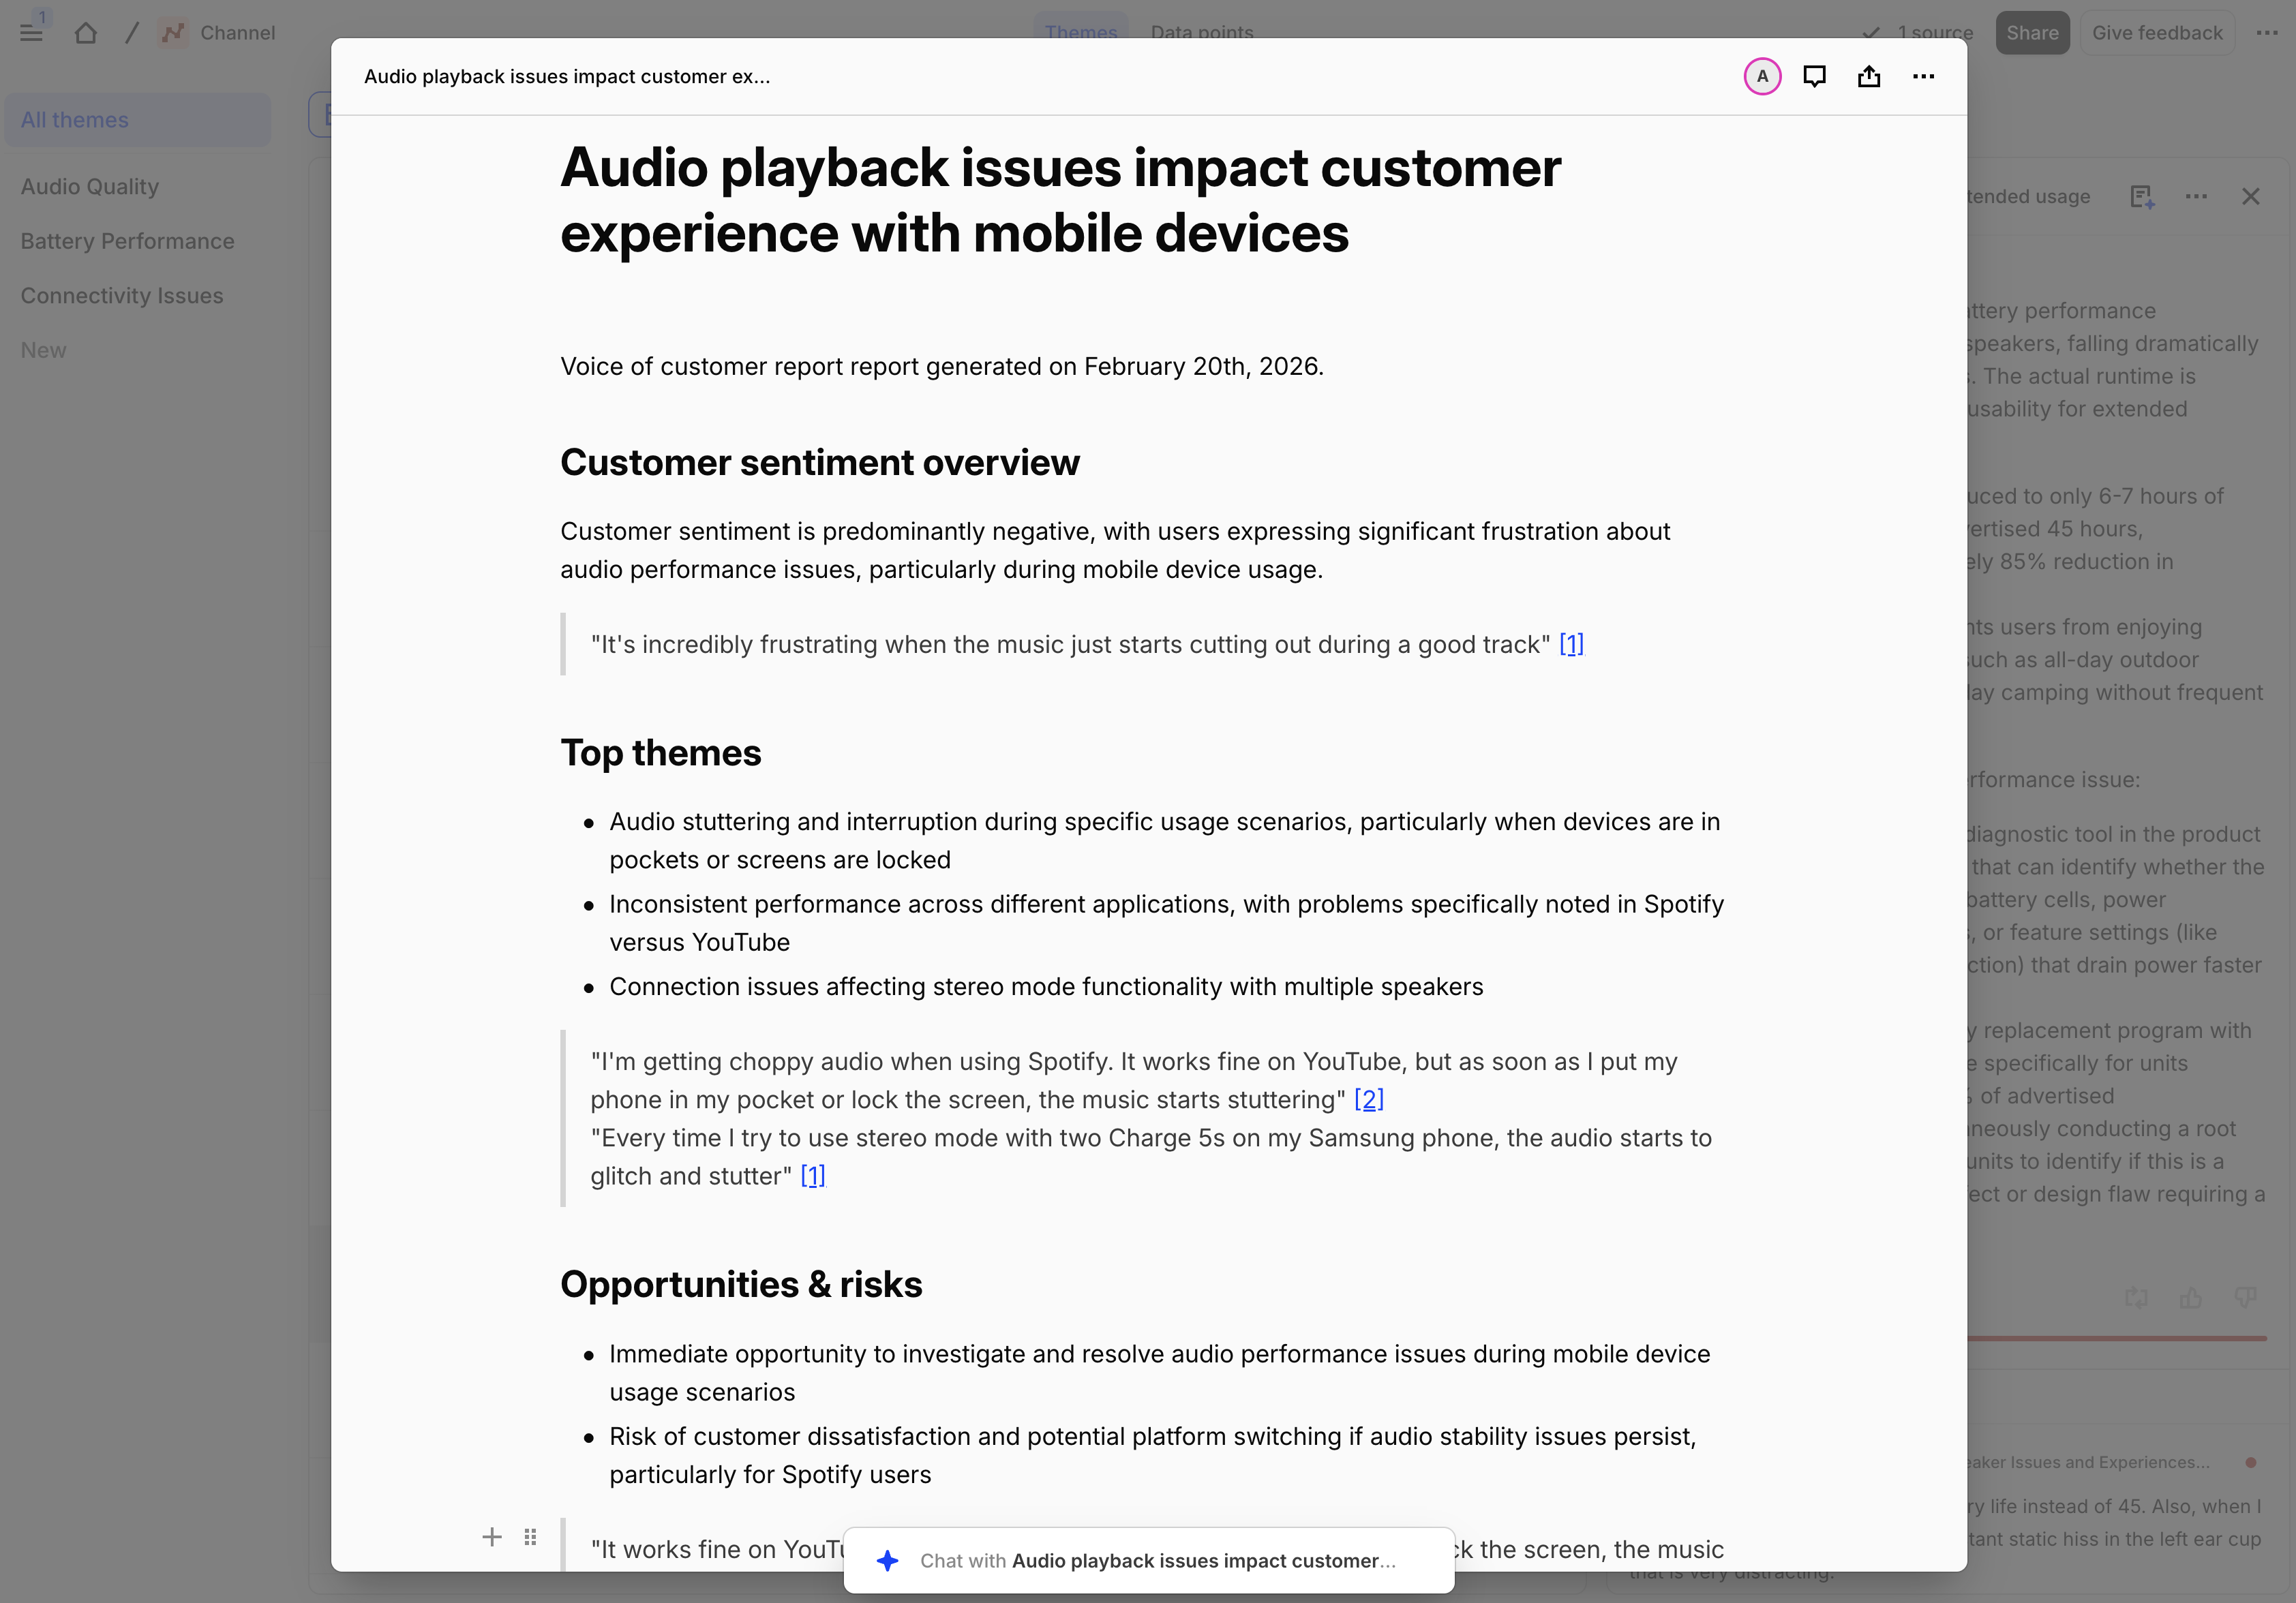Select Connectivity Issues theme
Viewport: 2296px width, 1603px height.
click(x=122, y=296)
